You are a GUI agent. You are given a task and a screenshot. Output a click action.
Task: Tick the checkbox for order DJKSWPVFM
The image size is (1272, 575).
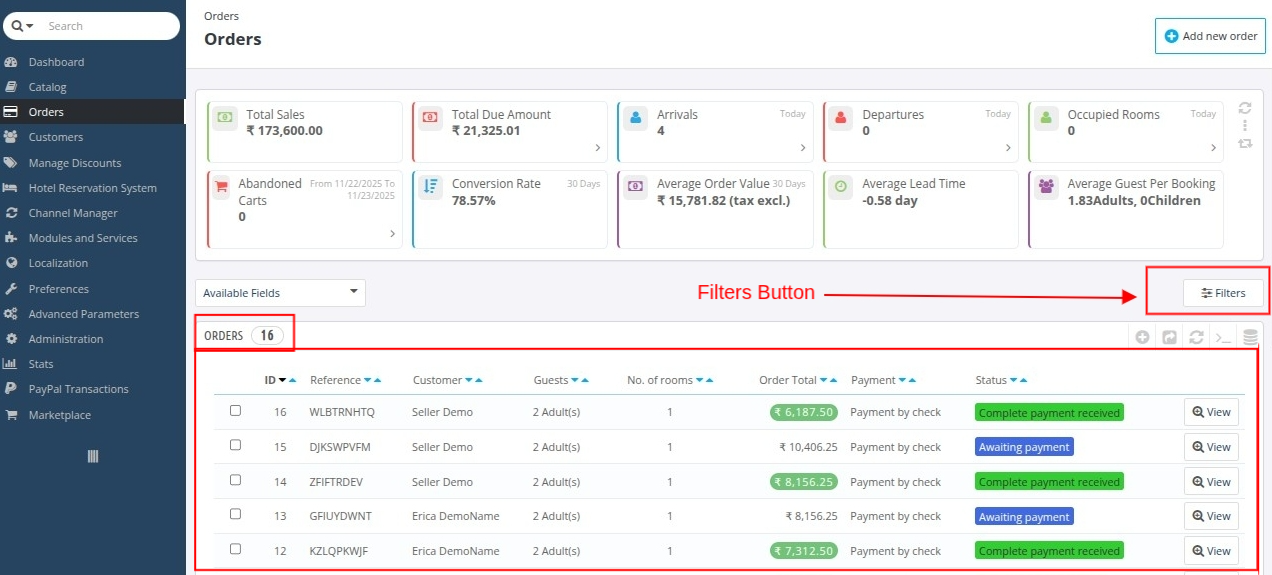click(x=236, y=445)
